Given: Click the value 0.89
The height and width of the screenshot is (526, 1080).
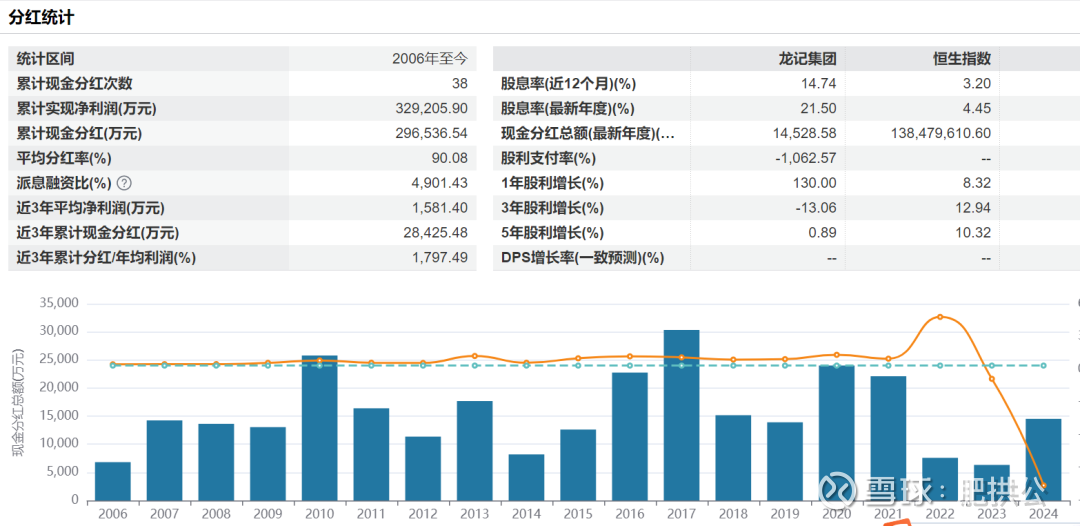Looking at the screenshot, I should pos(822,233).
